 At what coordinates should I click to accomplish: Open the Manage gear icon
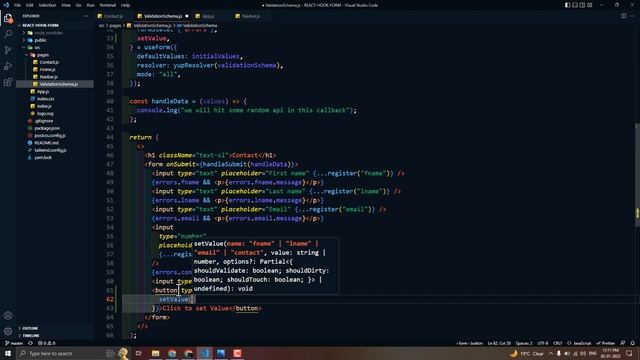coord(8,331)
